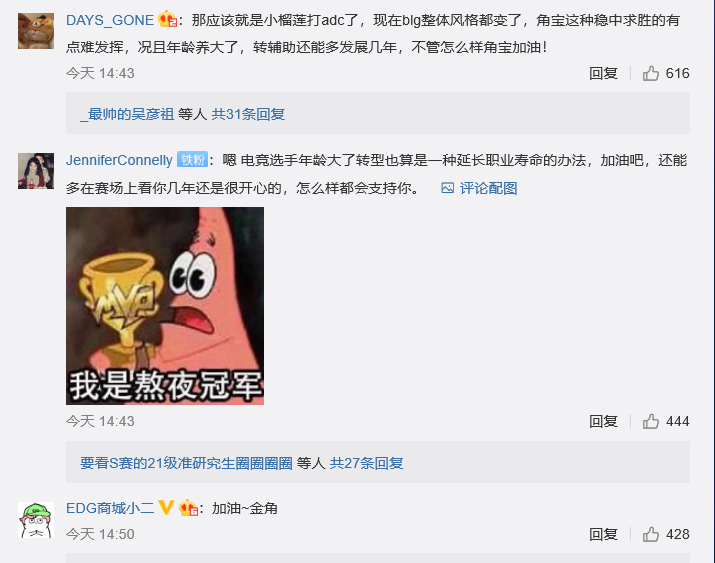This screenshot has height=563, width=715.
Task: Click the crown badge beside EDG商城小二
Action: (188, 508)
